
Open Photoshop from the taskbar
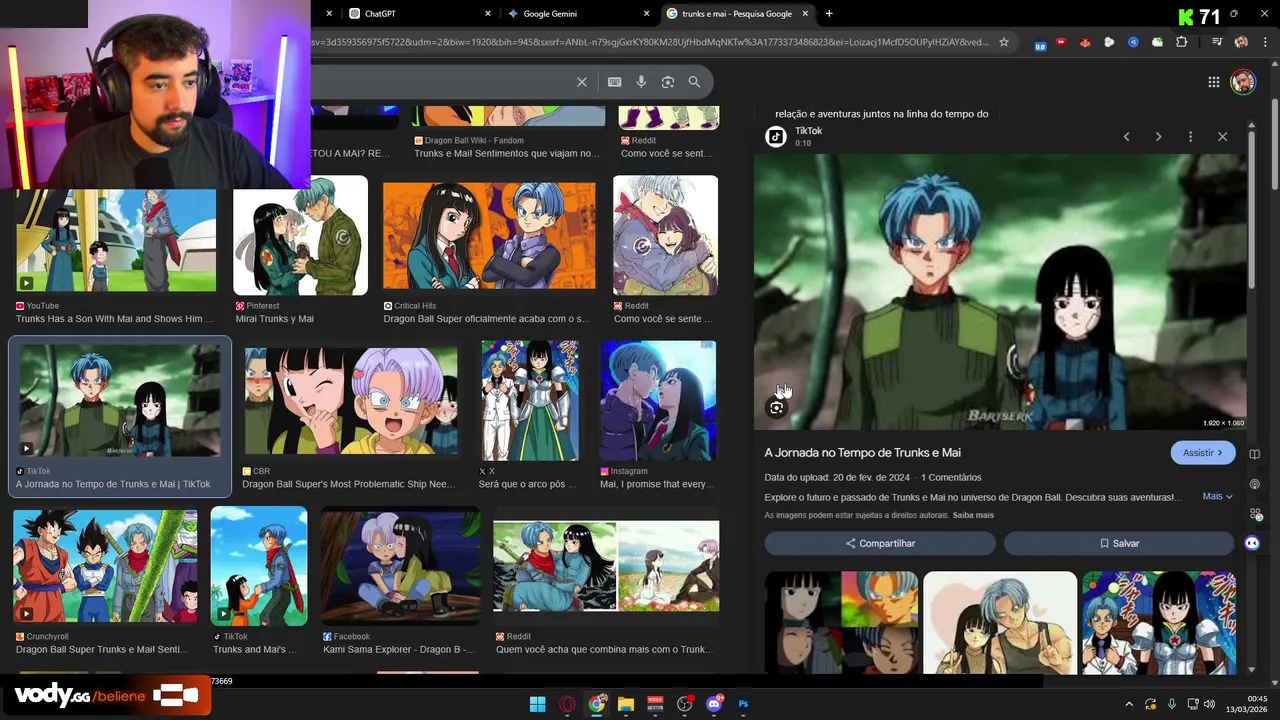[x=743, y=704]
